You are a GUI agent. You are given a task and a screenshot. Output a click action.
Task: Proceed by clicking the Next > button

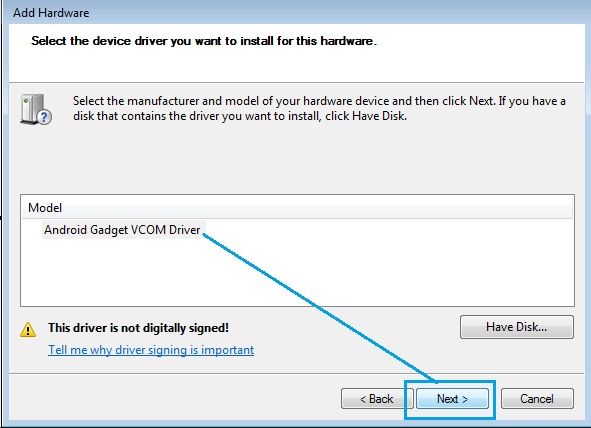pos(452,399)
